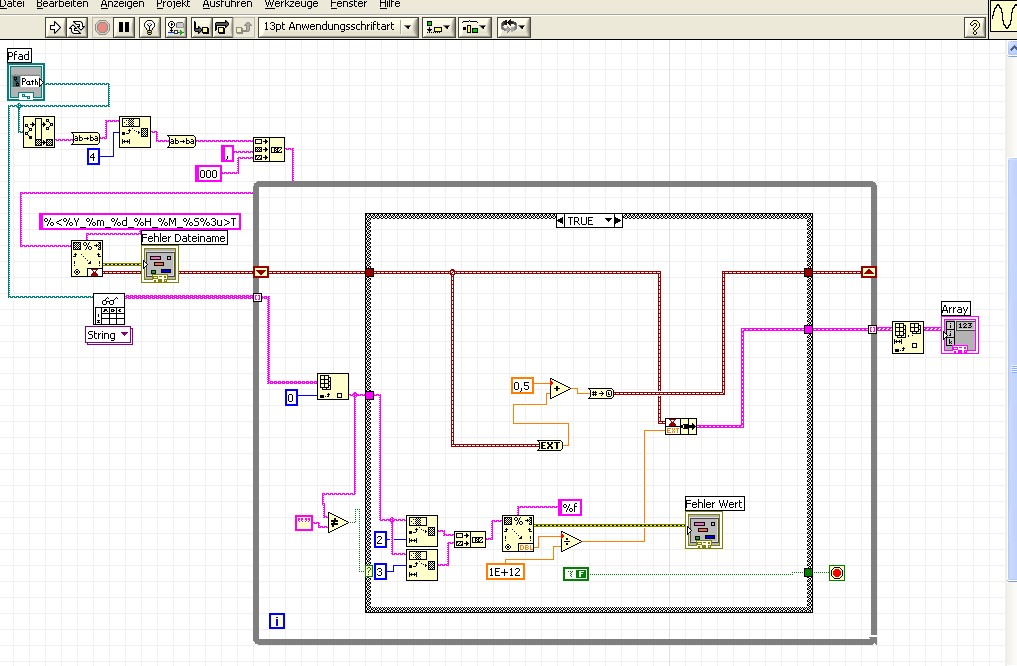Image resolution: width=1017 pixels, height=666 pixels.
Task: Select the left shift register on loop
Action: pos(261,272)
